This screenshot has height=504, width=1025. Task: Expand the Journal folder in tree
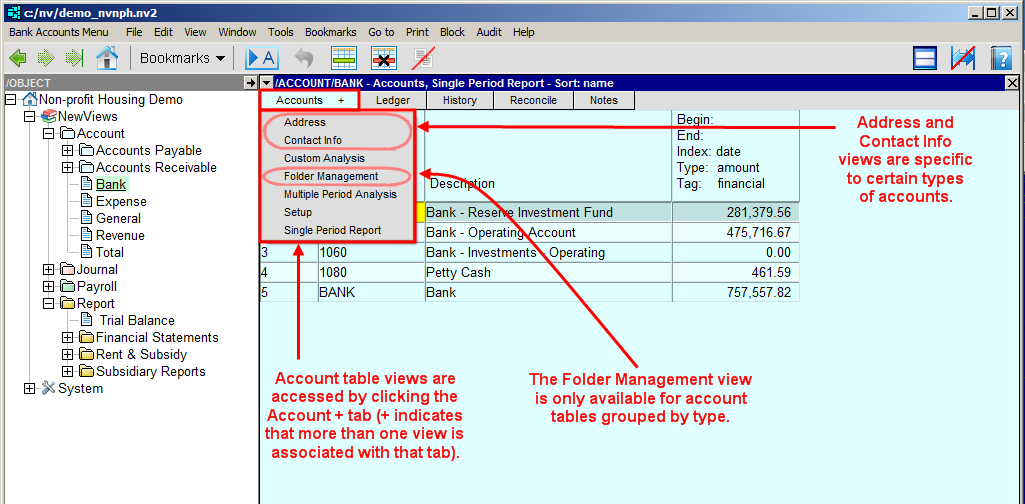click(49, 270)
